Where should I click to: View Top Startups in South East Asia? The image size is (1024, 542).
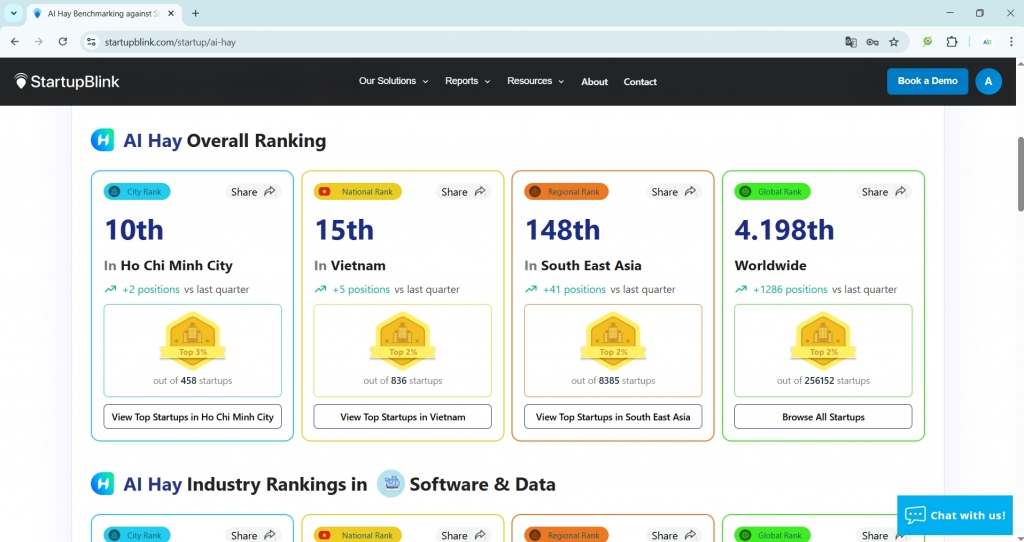point(613,417)
